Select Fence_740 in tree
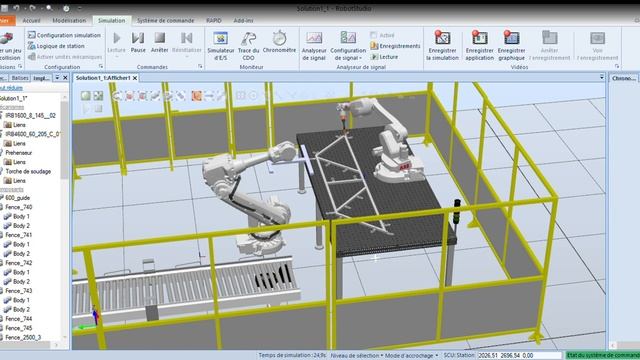This screenshot has width=640, height=360. 19,207
